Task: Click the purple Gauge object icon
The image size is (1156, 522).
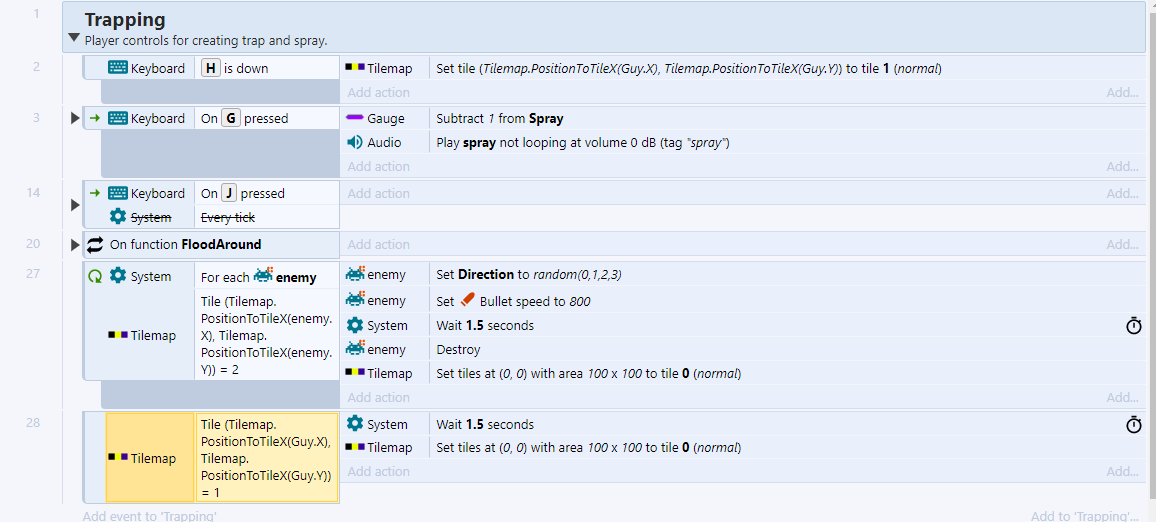Action: 355,118
